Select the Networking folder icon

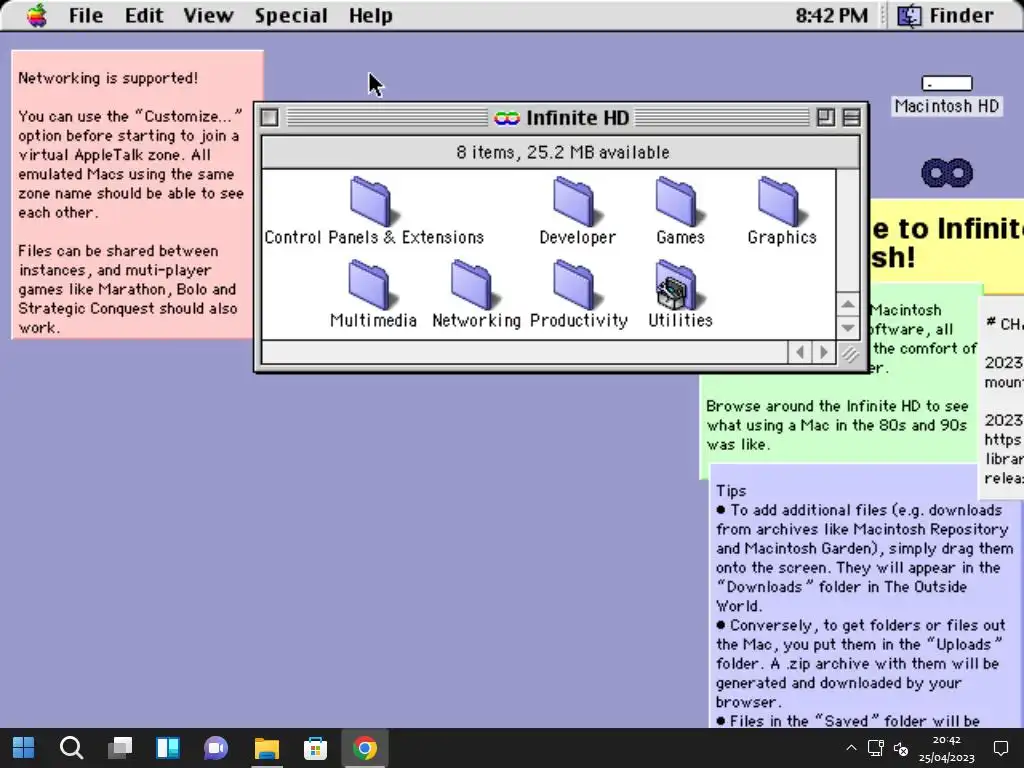475,284
